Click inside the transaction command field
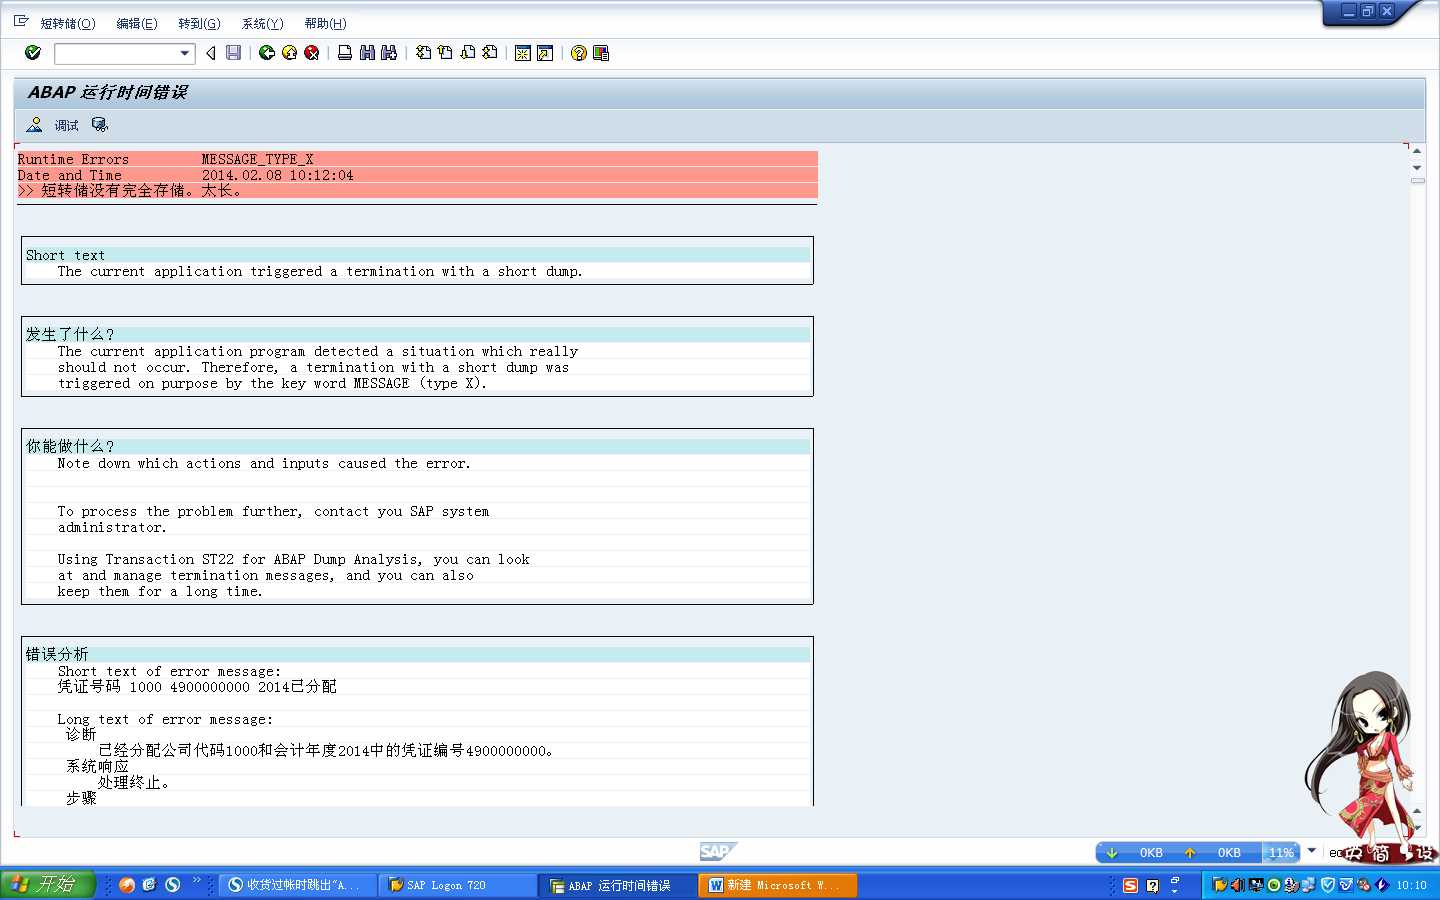Image resolution: width=1440 pixels, height=900 pixels. (x=116, y=53)
